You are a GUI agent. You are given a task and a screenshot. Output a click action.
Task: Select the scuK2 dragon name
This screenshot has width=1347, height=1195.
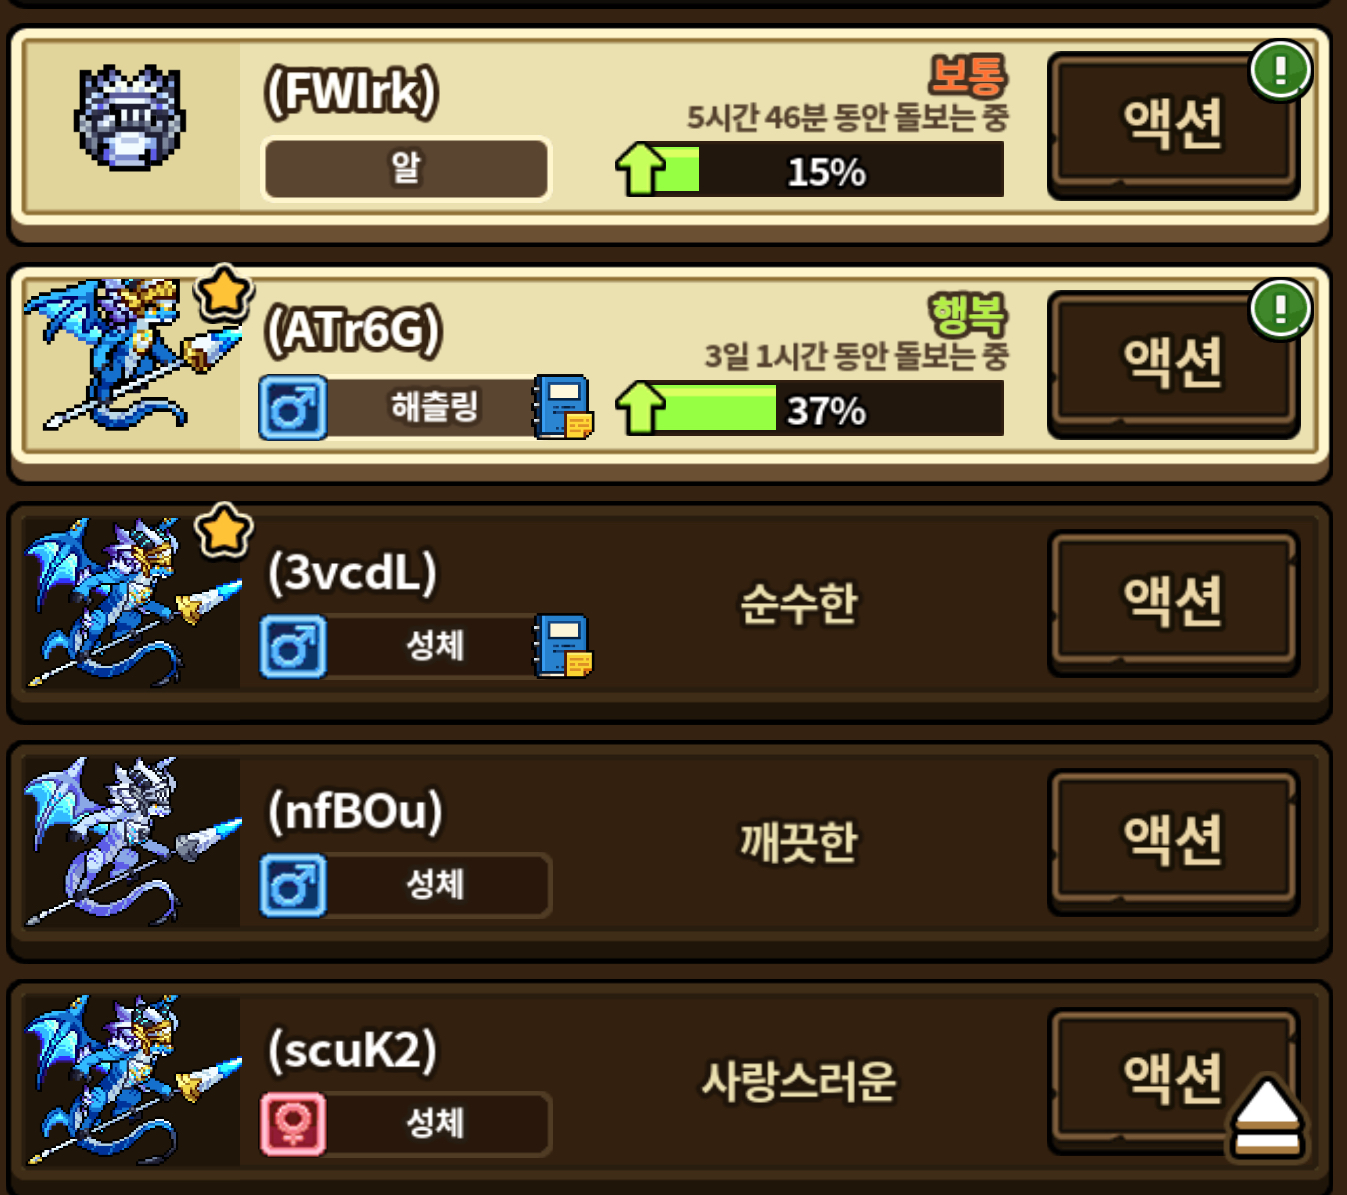coord(353,1050)
